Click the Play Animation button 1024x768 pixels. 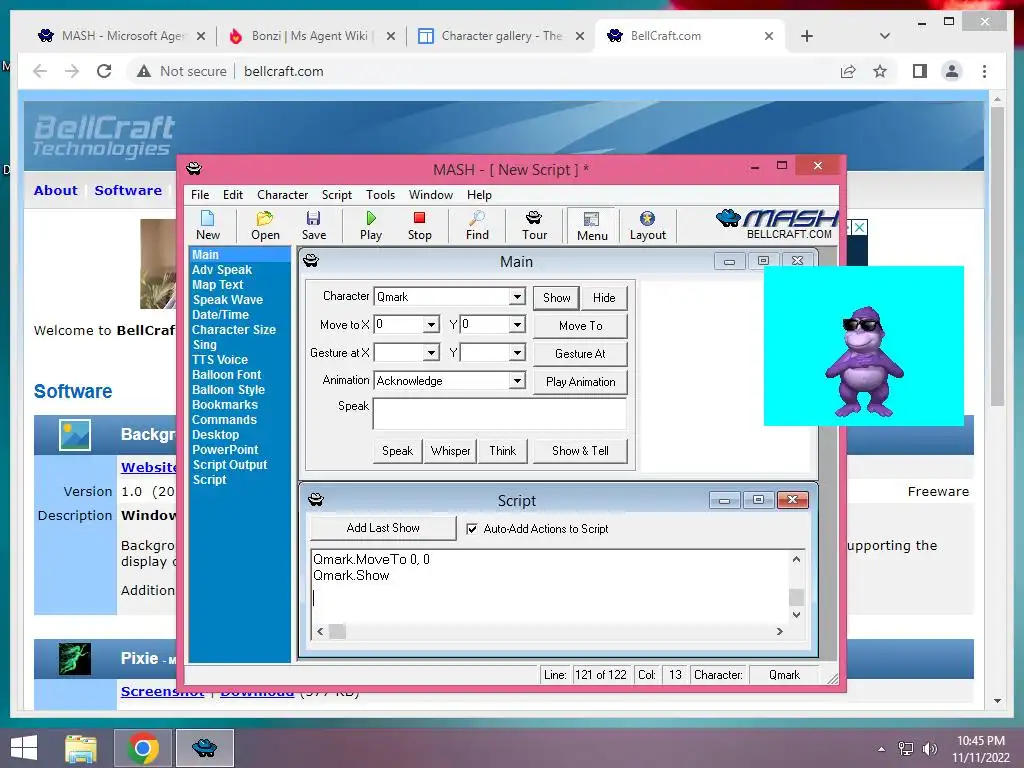click(581, 382)
